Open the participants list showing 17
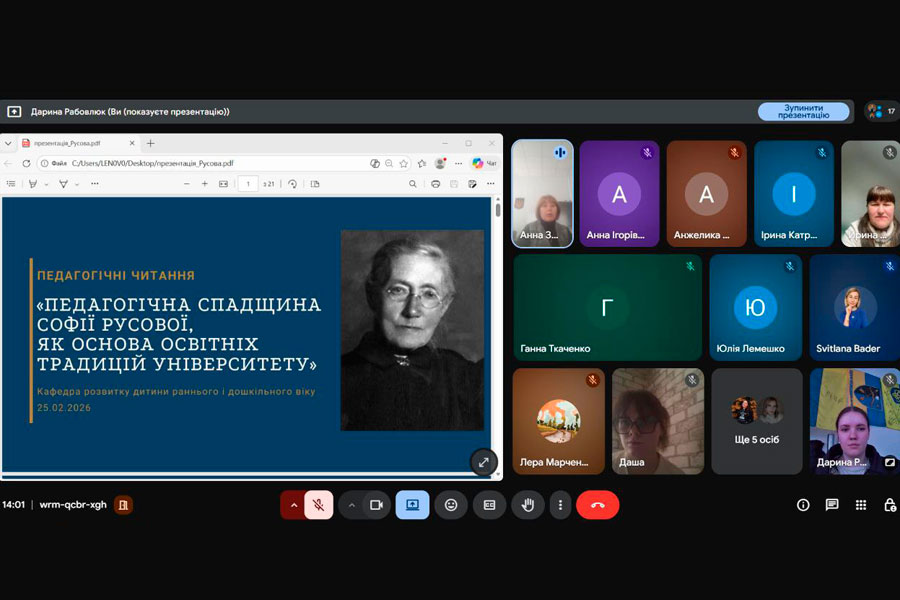900x600 pixels. [882, 111]
